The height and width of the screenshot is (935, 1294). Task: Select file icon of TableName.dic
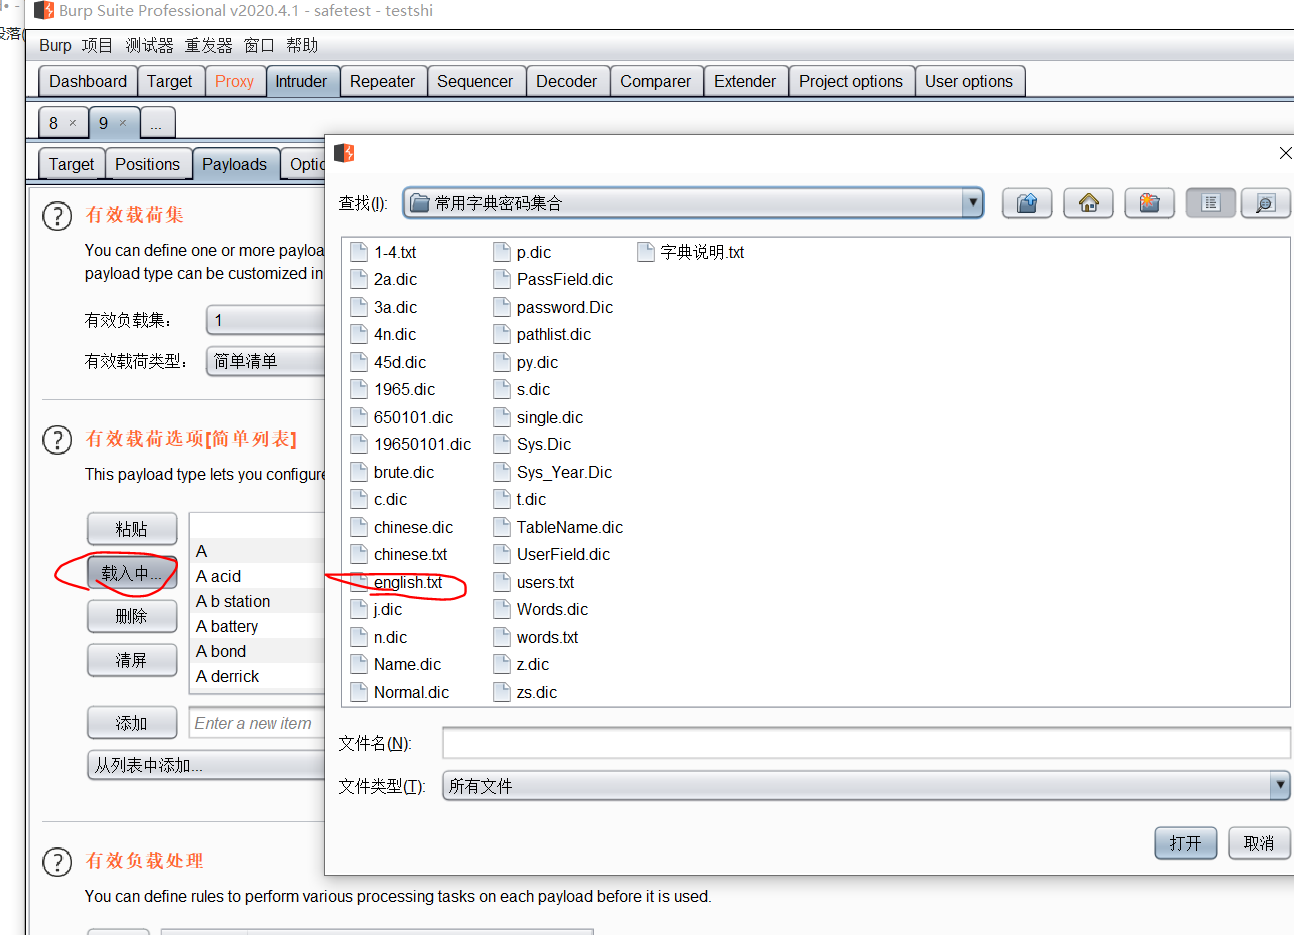click(502, 527)
